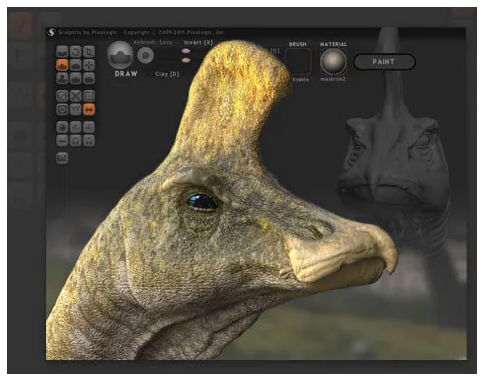Open the Options icon below the tool grid
This screenshot has height=381, width=486.
62,158
